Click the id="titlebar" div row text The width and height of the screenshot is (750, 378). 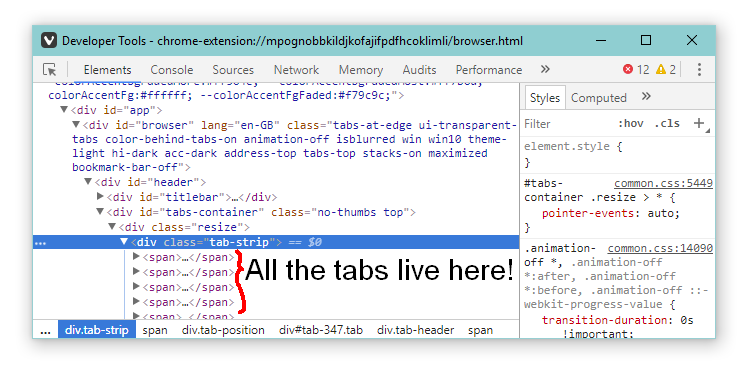point(192,197)
